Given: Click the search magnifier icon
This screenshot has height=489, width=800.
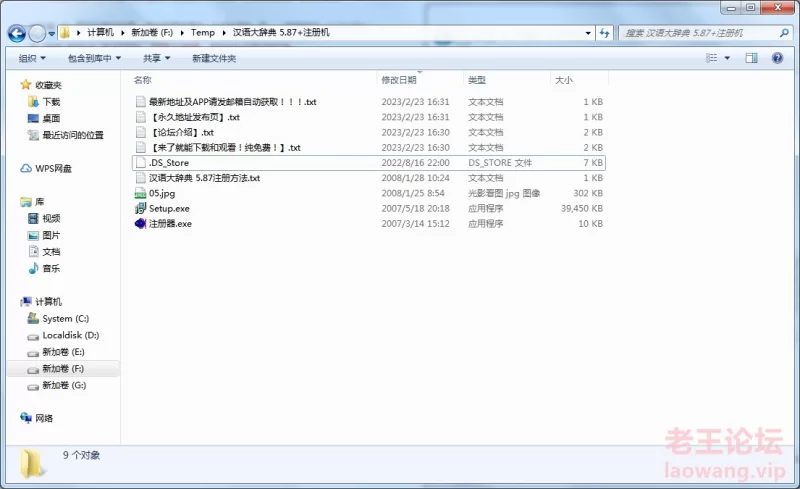Looking at the screenshot, I should (784, 33).
